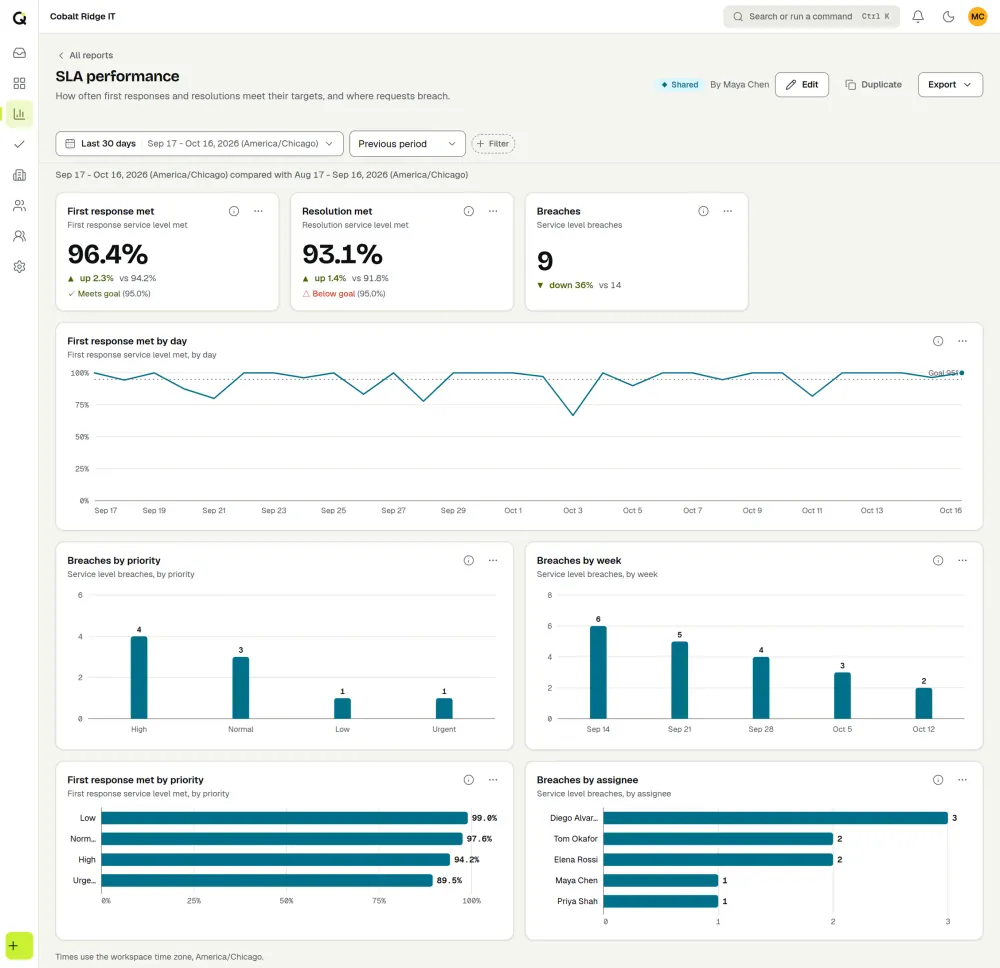Show info for Resolution met card
1000x968 pixels.
469,211
